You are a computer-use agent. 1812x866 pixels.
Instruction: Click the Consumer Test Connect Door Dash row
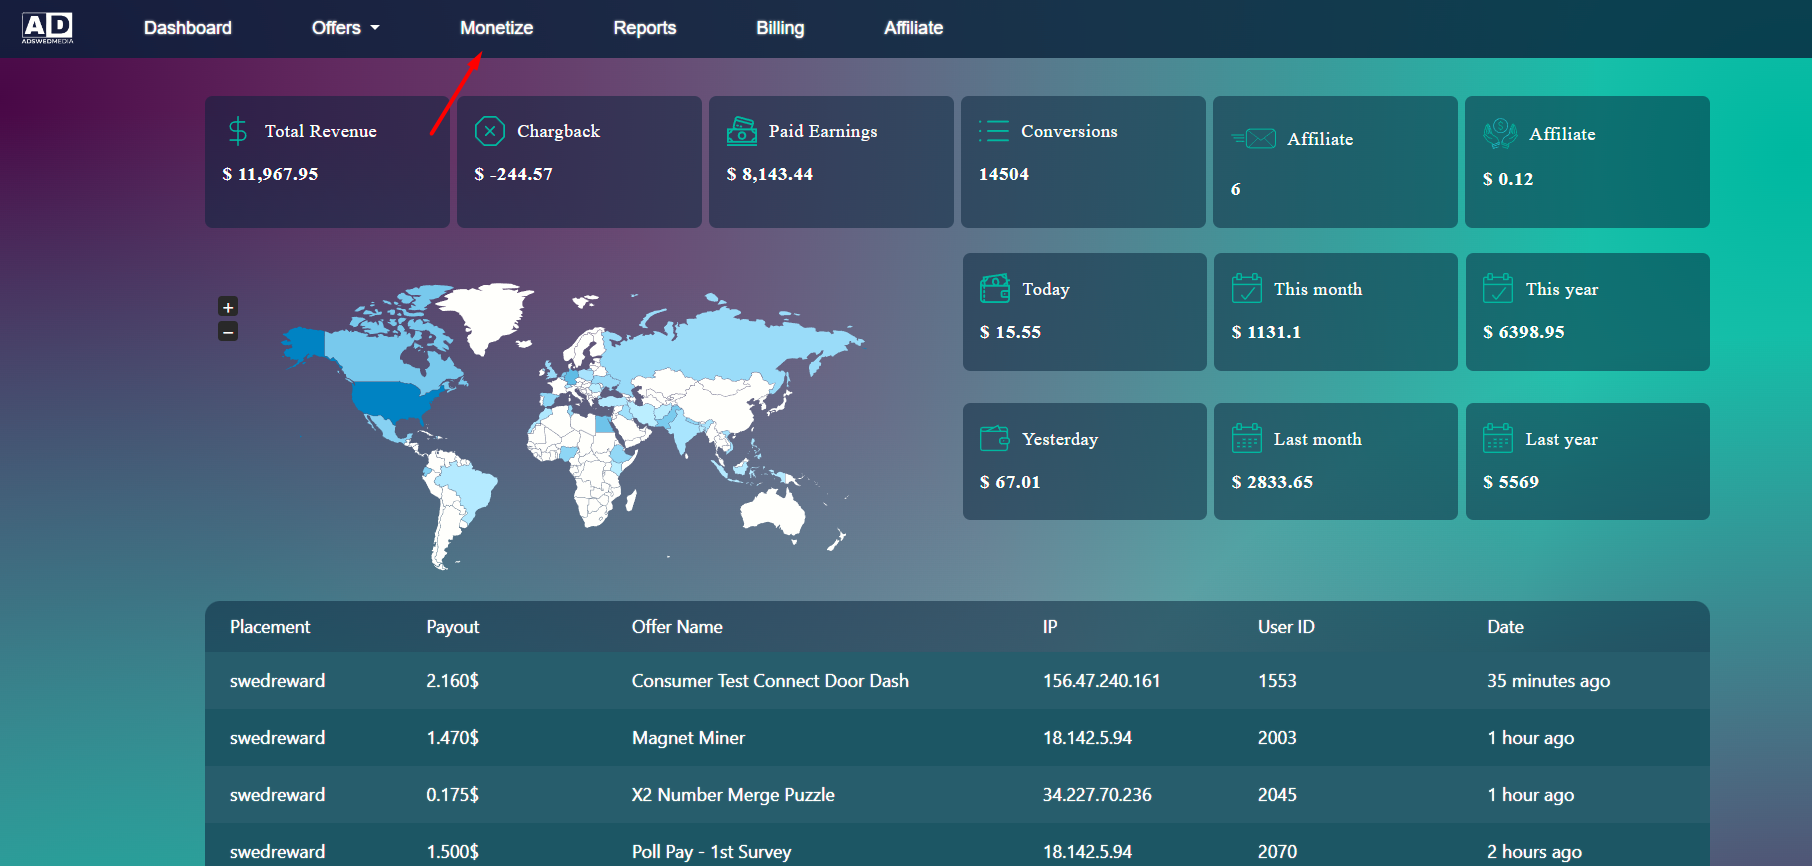(770, 681)
